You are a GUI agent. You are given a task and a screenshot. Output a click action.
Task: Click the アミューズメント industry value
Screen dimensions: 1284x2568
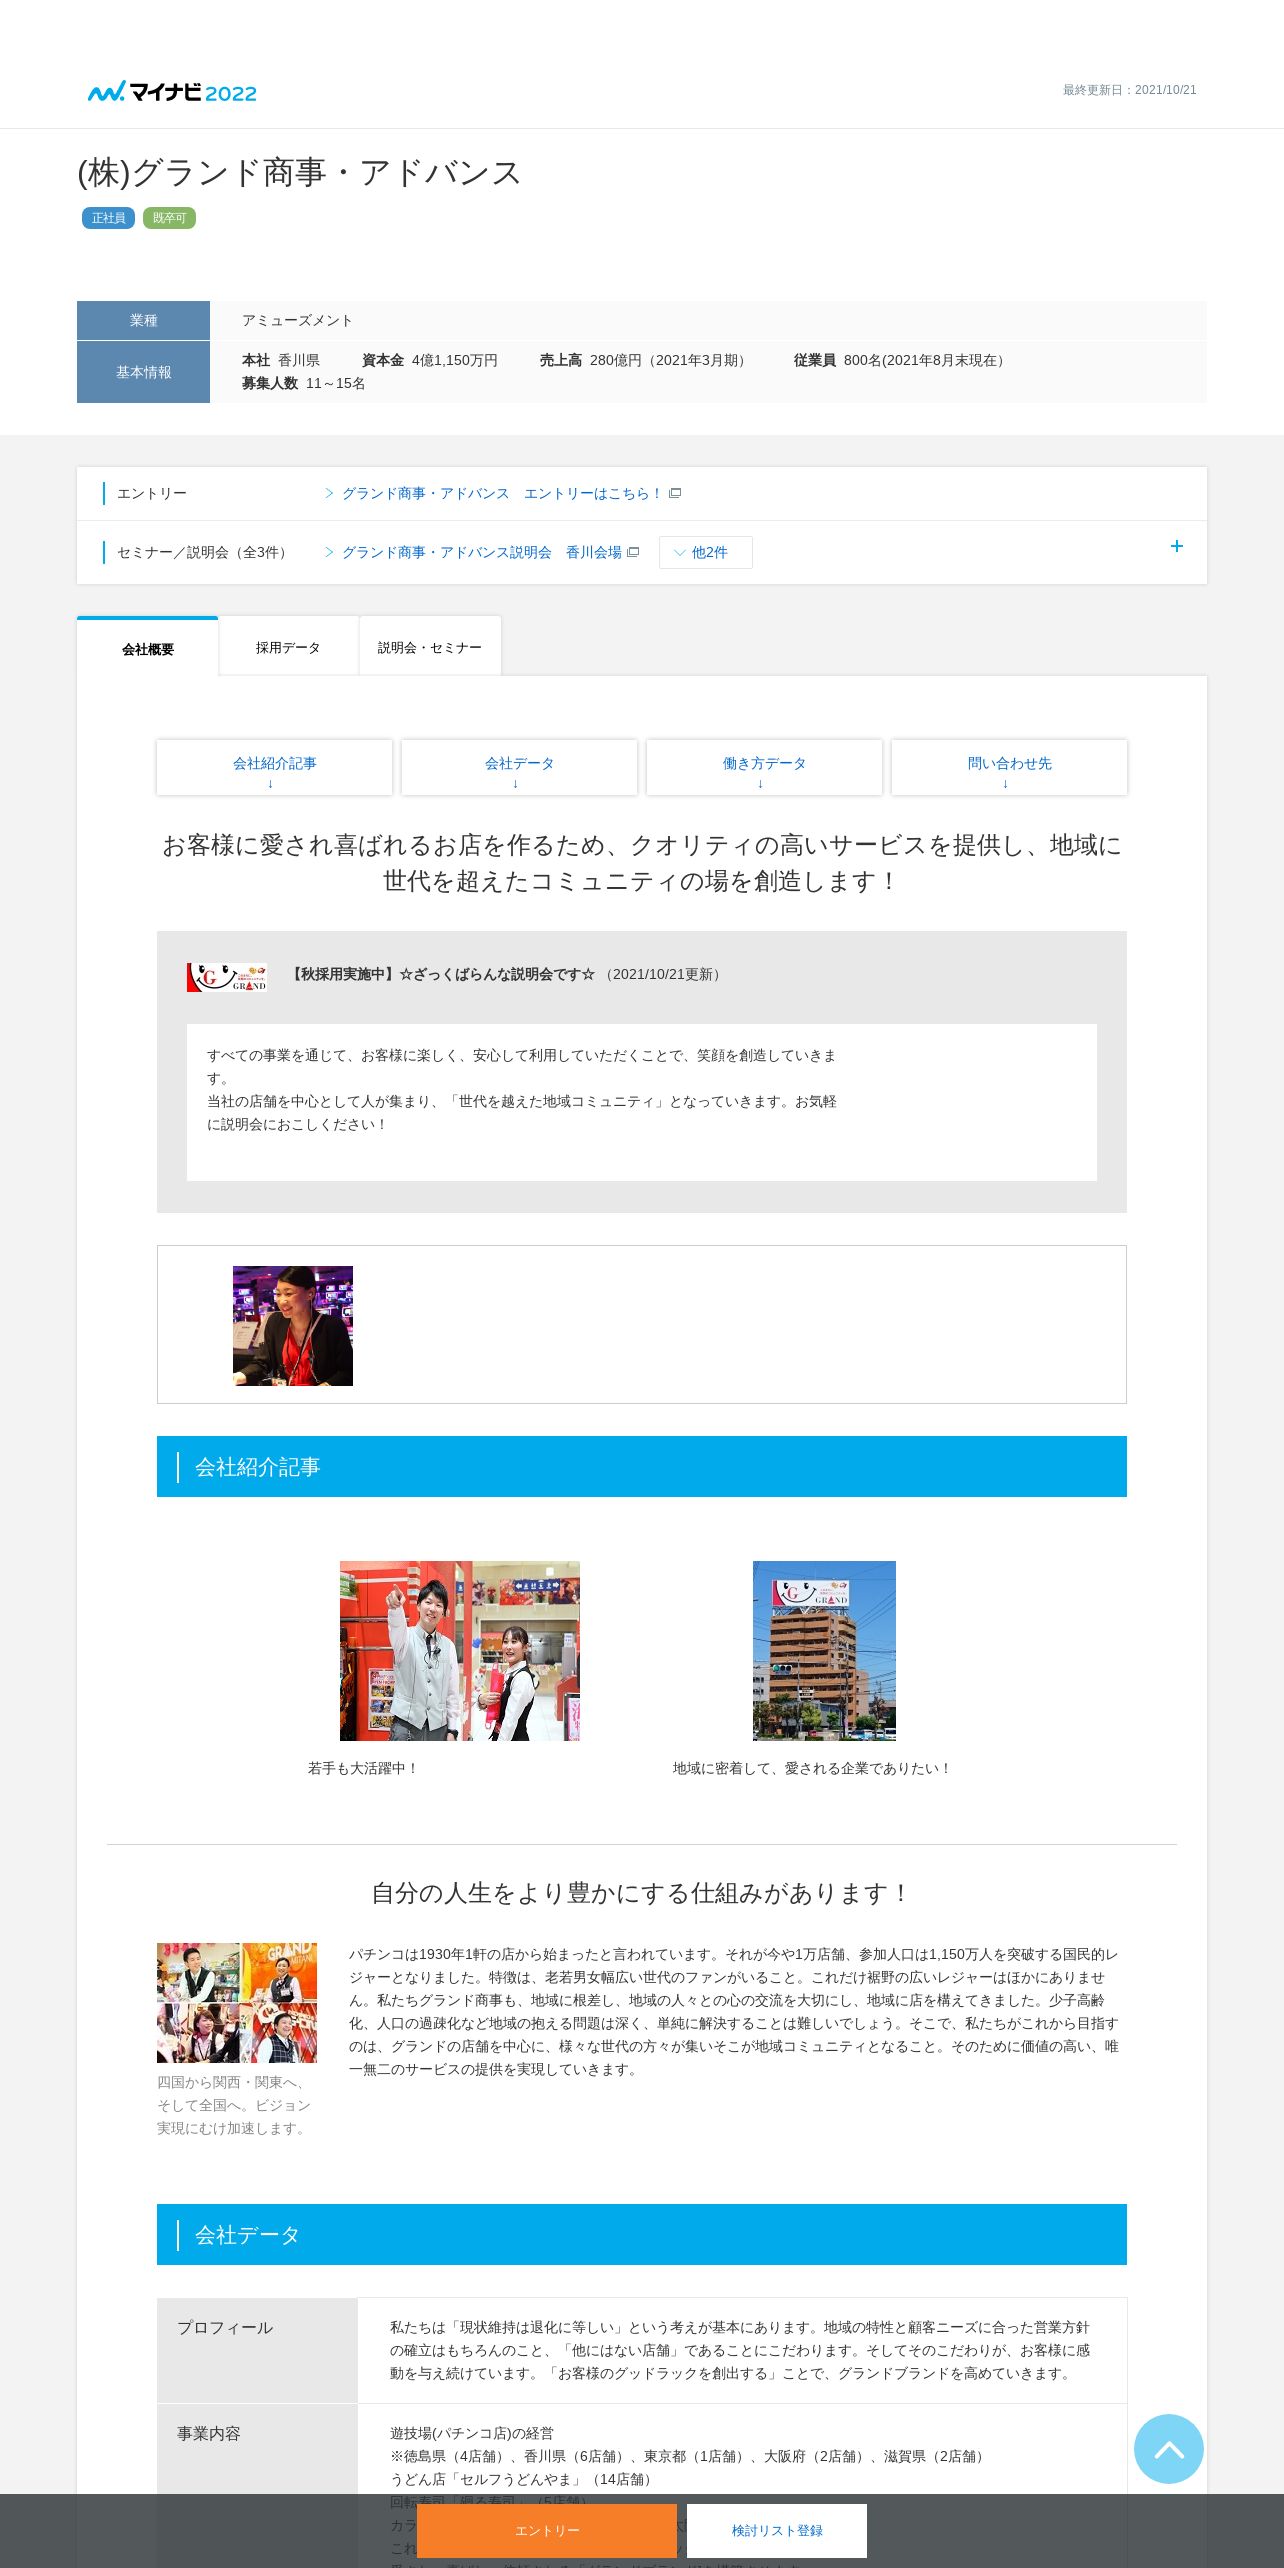[x=297, y=320]
